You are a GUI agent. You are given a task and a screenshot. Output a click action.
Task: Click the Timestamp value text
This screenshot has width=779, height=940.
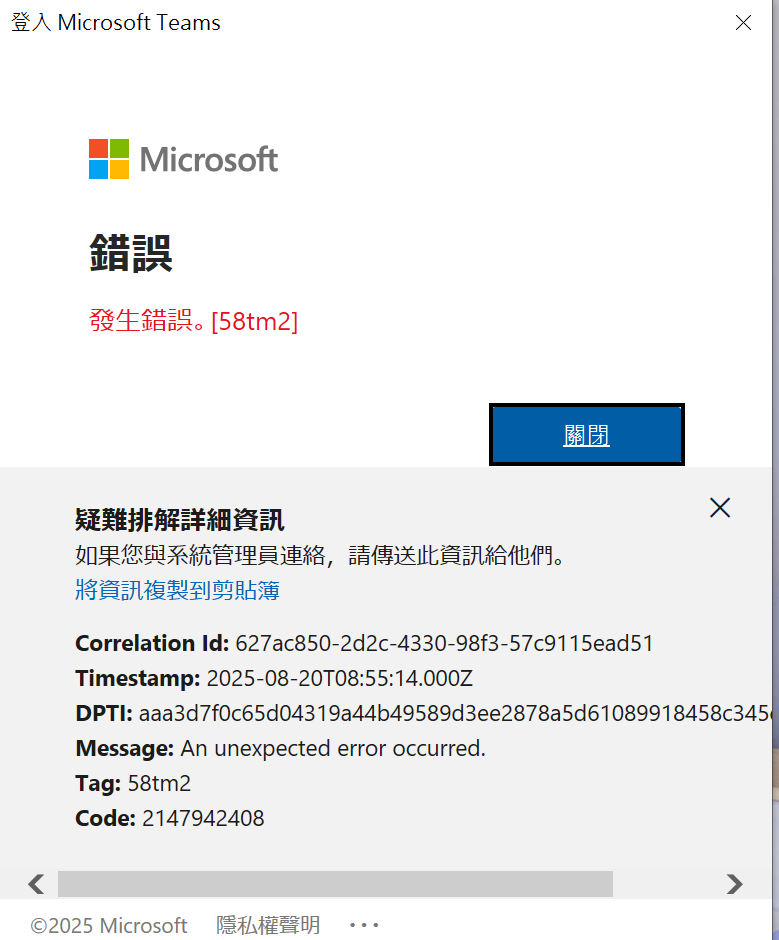click(x=339, y=679)
